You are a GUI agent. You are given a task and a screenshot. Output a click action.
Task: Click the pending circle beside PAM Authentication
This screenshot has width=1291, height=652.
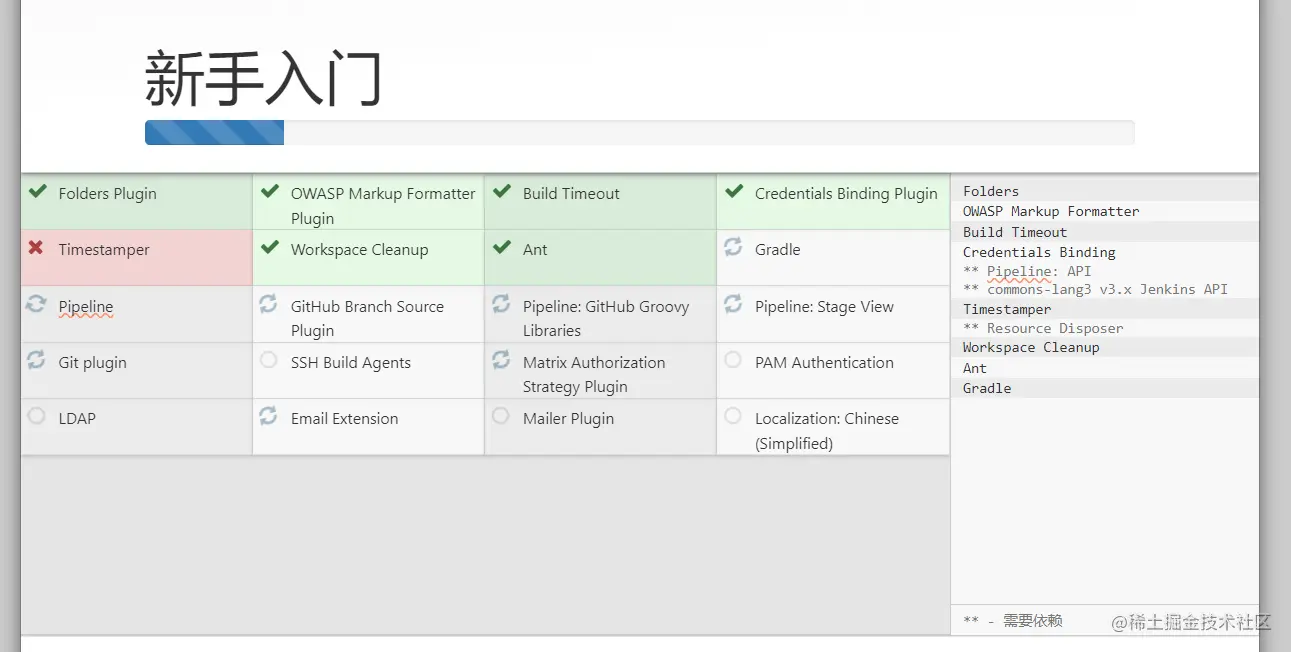[x=733, y=360]
